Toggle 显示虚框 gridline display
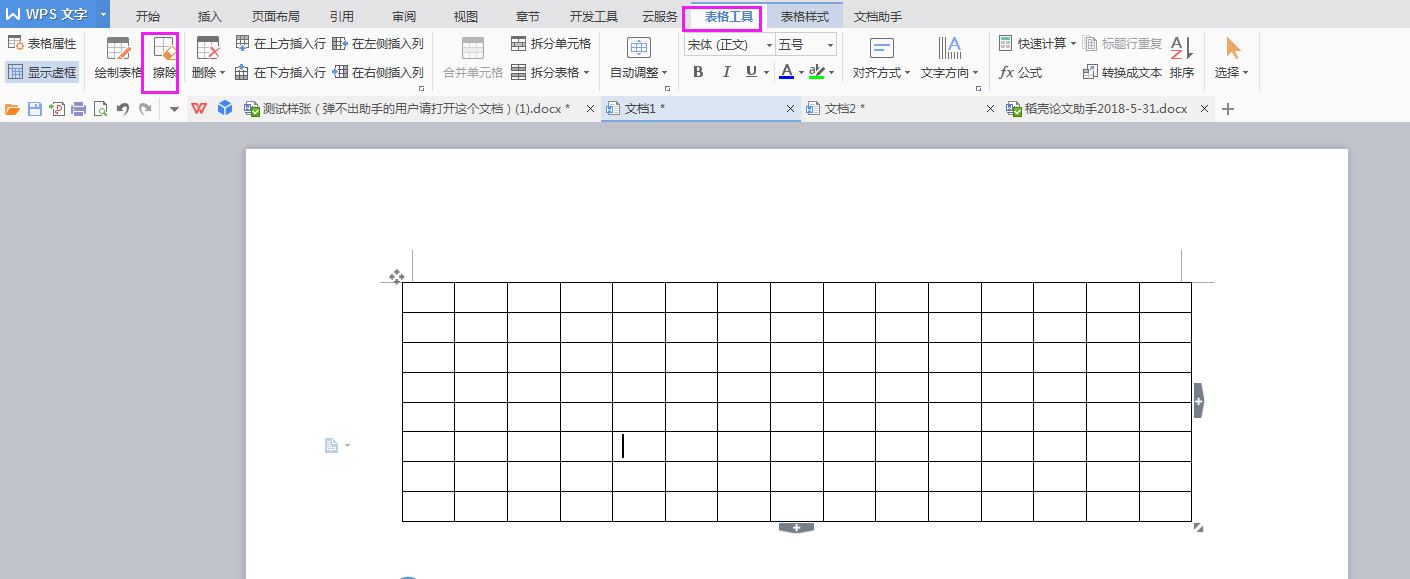The width and height of the screenshot is (1410, 579). [42, 72]
